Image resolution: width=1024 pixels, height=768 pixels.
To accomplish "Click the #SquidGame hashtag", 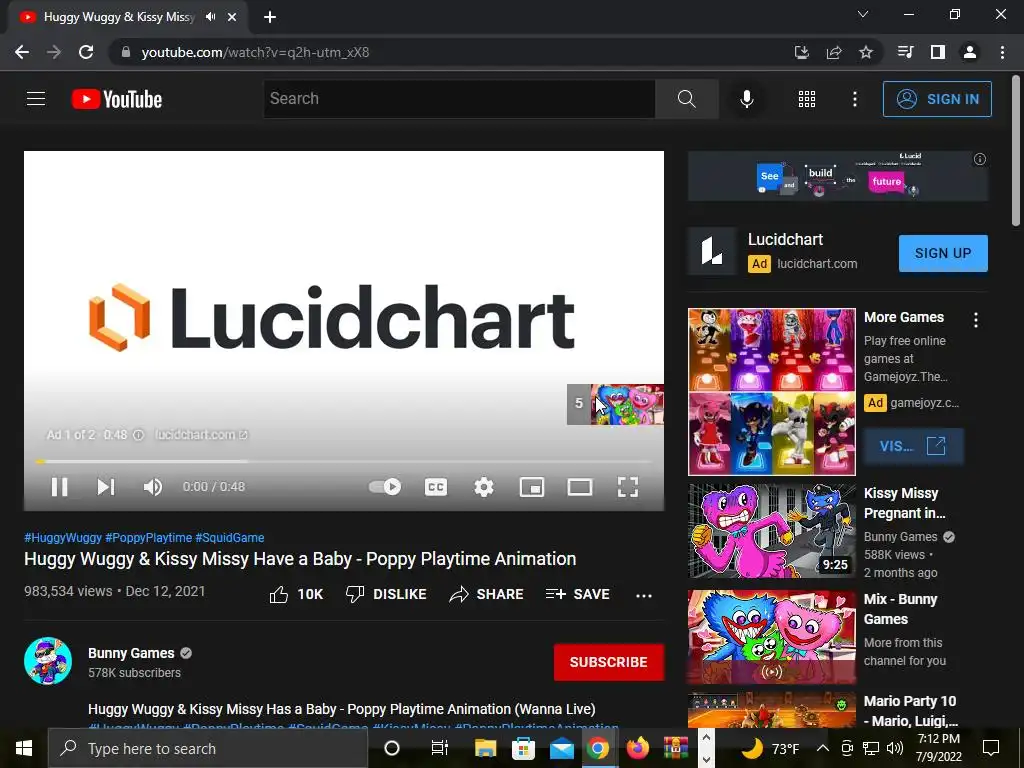I will click(x=230, y=537).
